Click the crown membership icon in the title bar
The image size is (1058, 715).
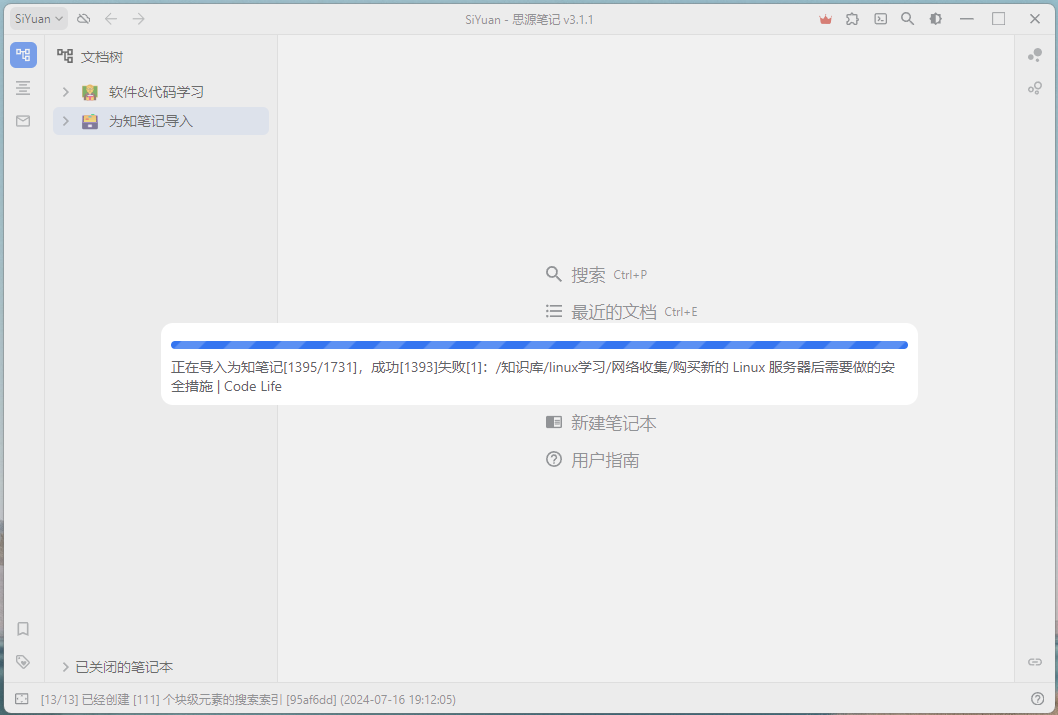(x=825, y=18)
